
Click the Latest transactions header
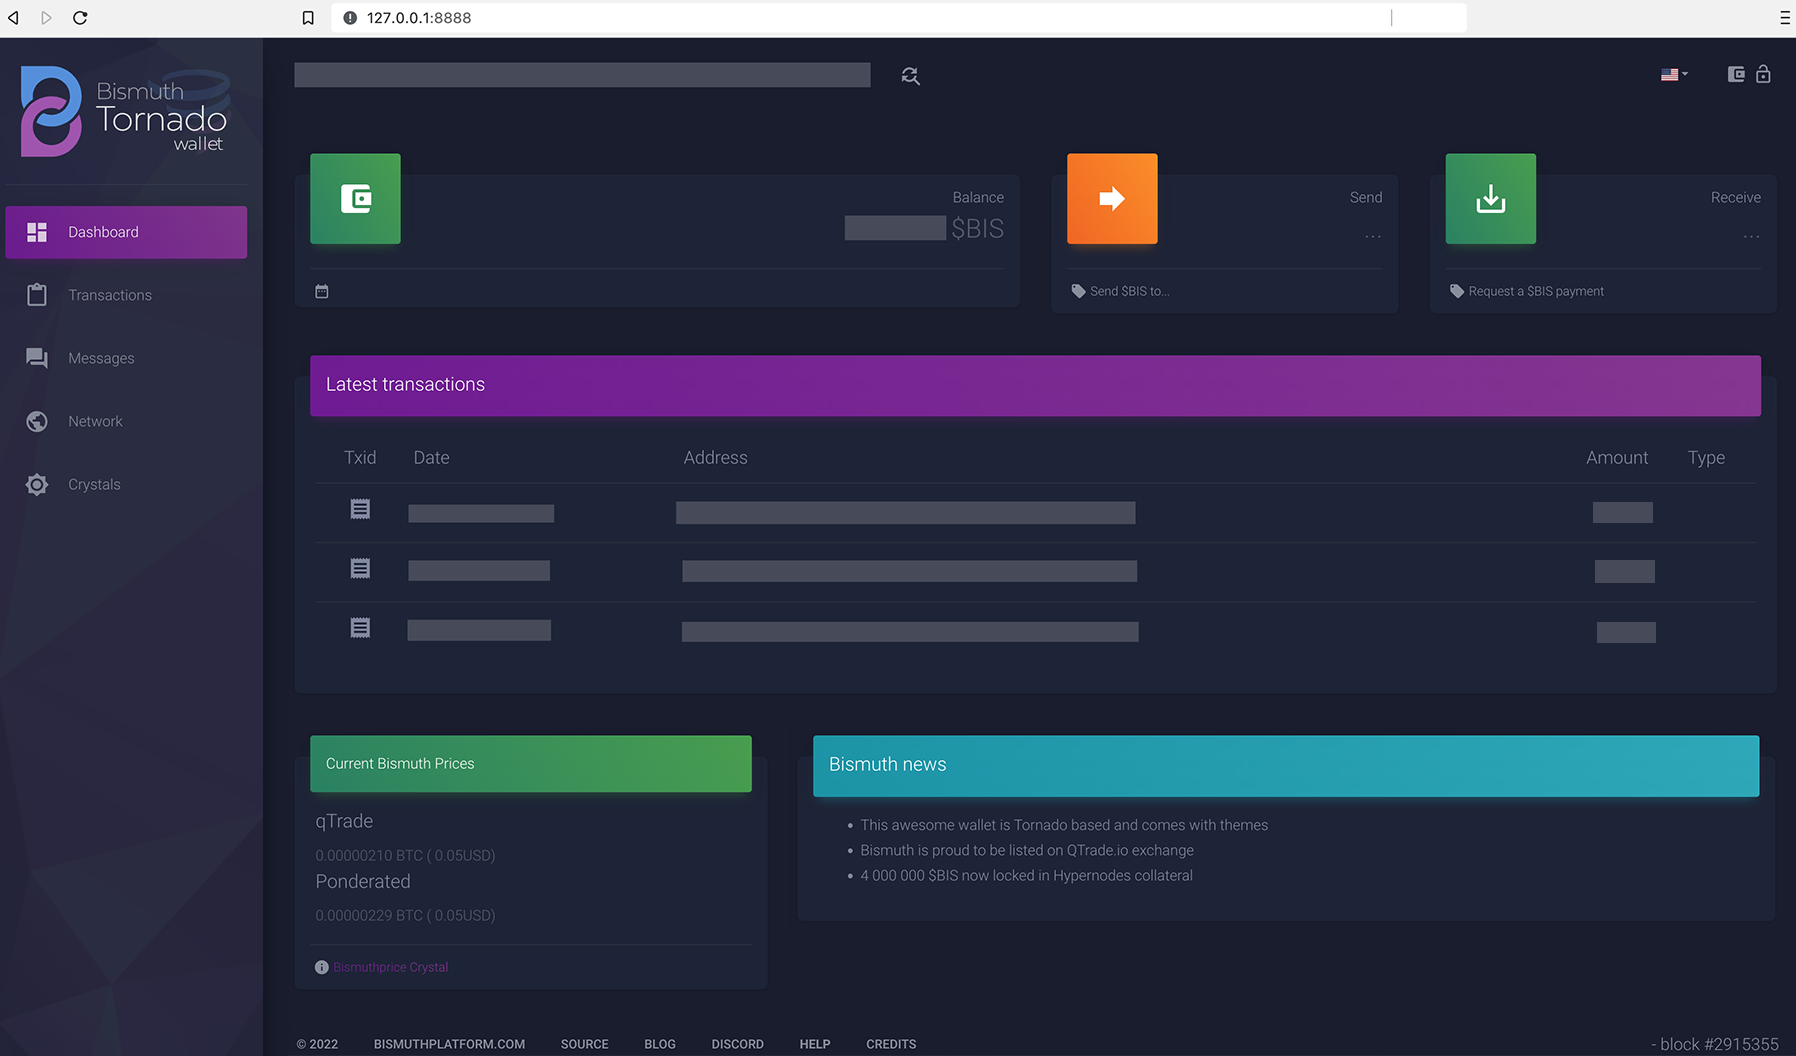tap(1035, 385)
